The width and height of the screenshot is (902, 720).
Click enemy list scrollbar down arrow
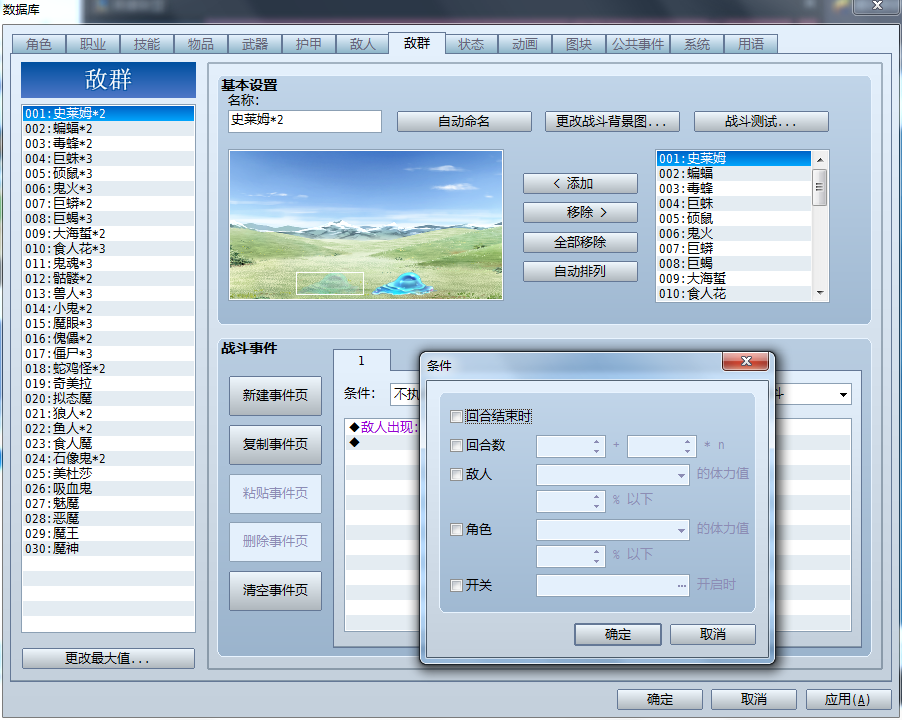click(x=820, y=293)
